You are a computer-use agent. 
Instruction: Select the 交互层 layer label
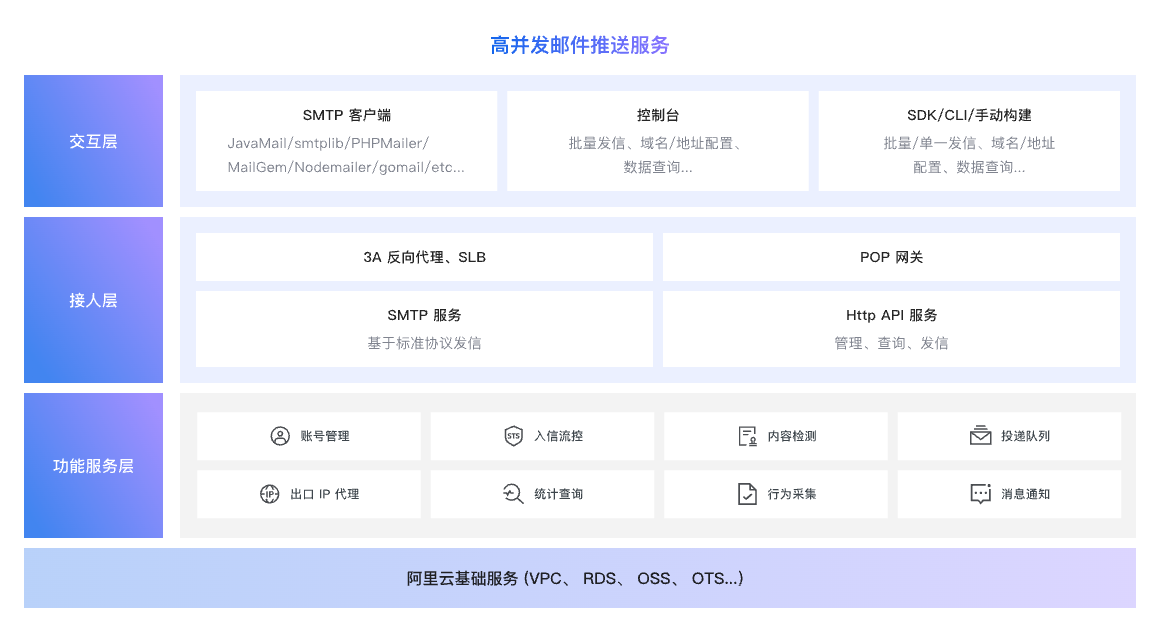(93, 141)
